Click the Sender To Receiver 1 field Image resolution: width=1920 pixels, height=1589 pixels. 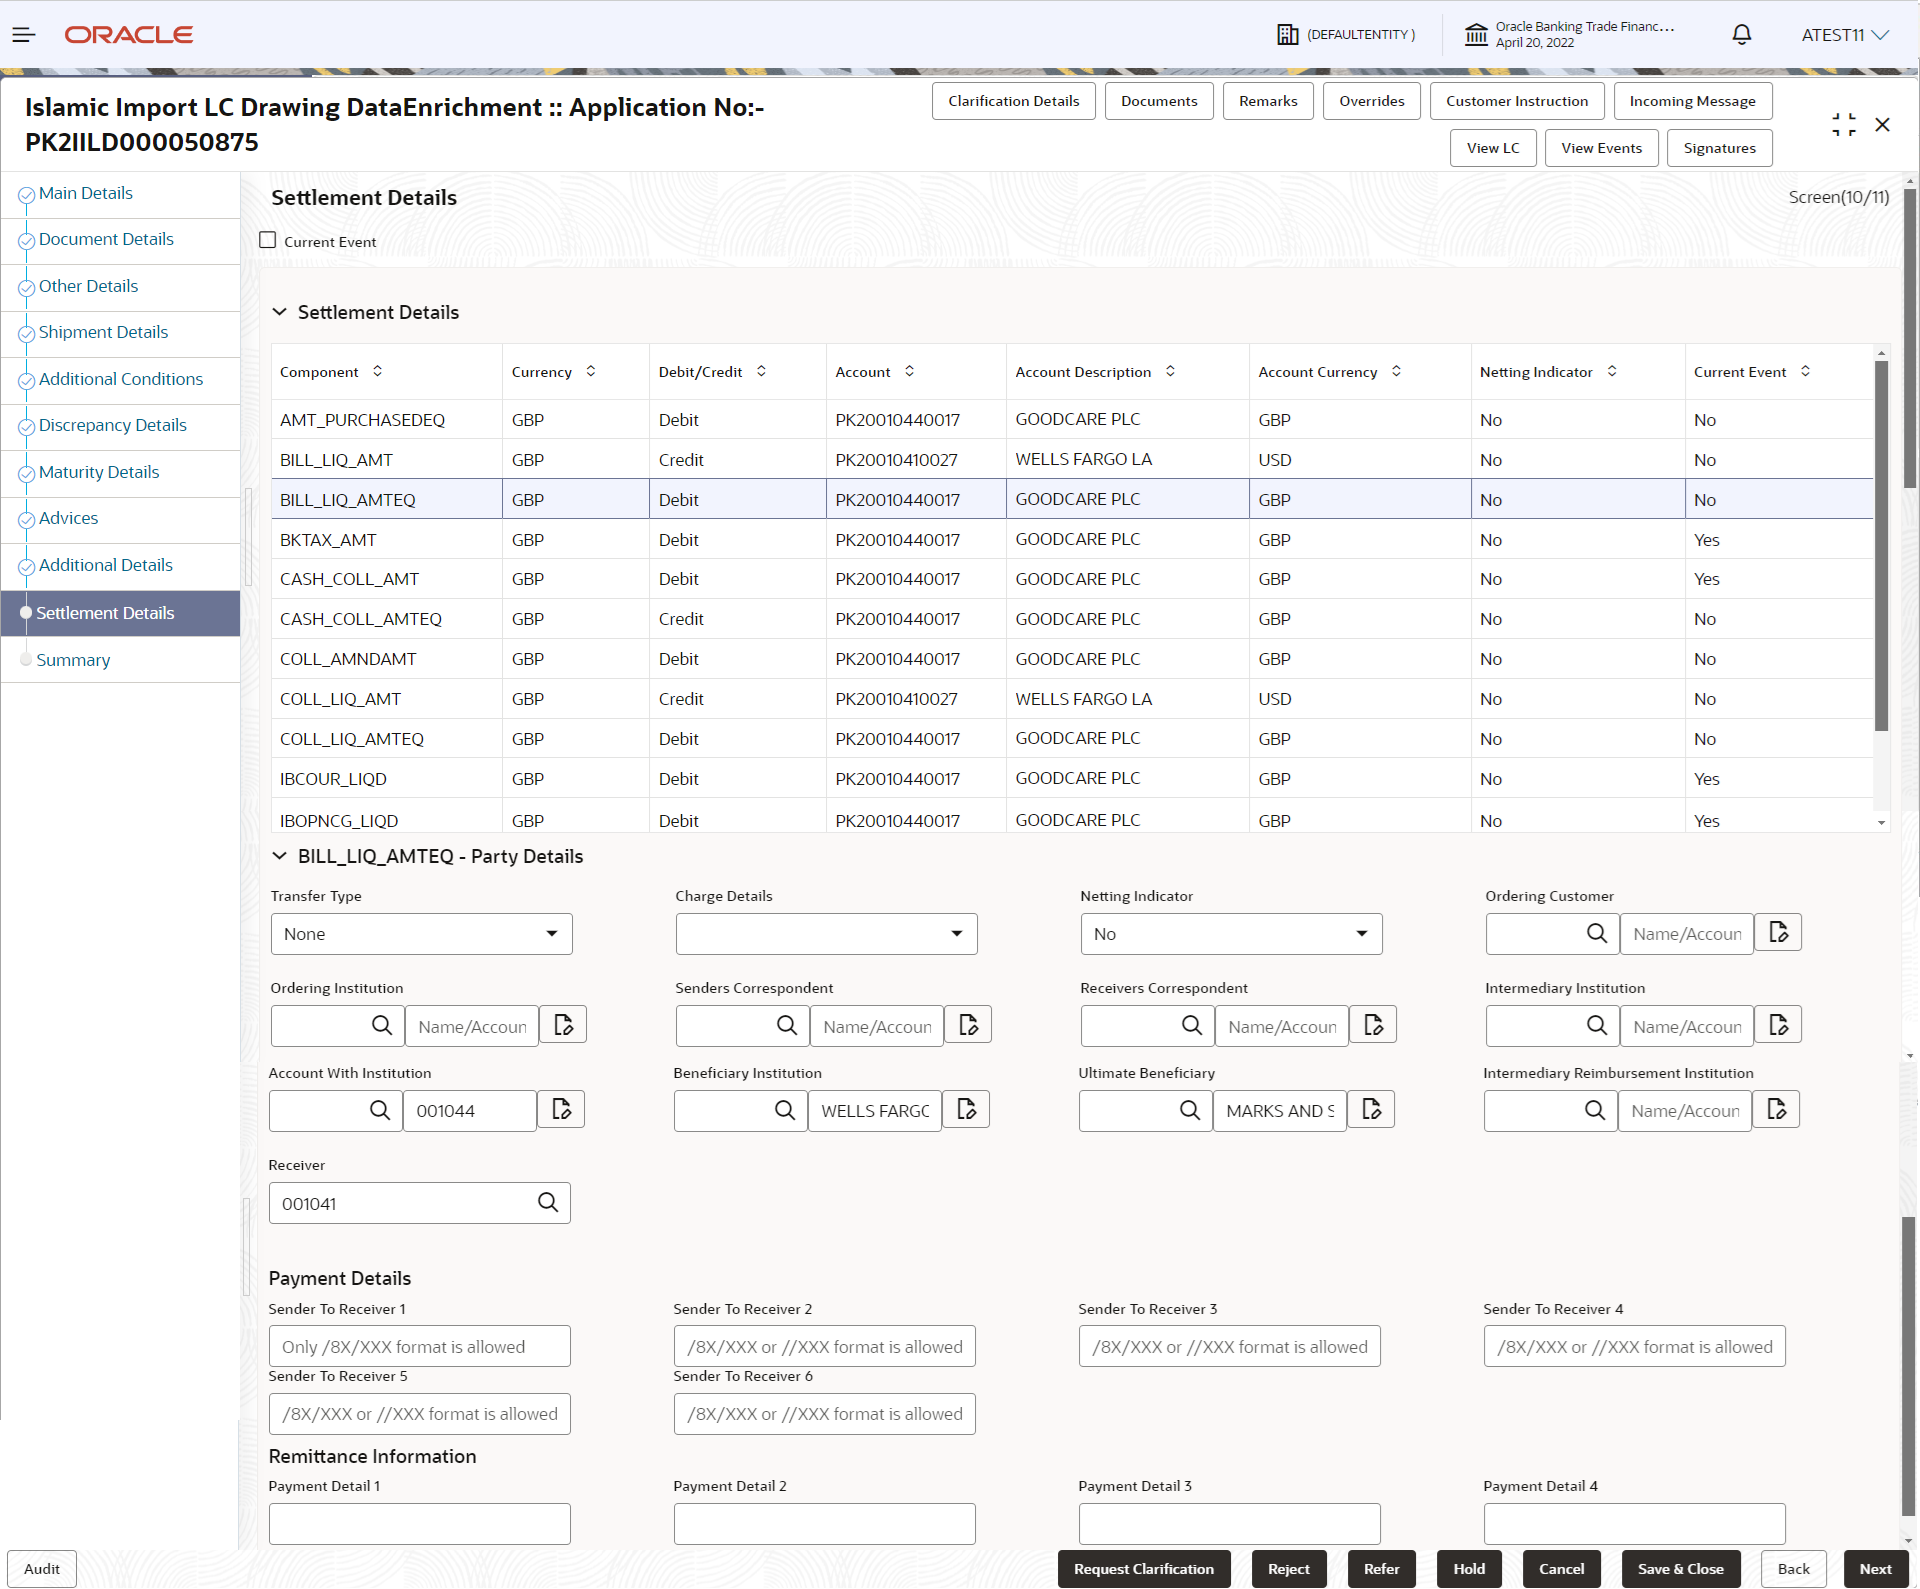click(x=420, y=1347)
